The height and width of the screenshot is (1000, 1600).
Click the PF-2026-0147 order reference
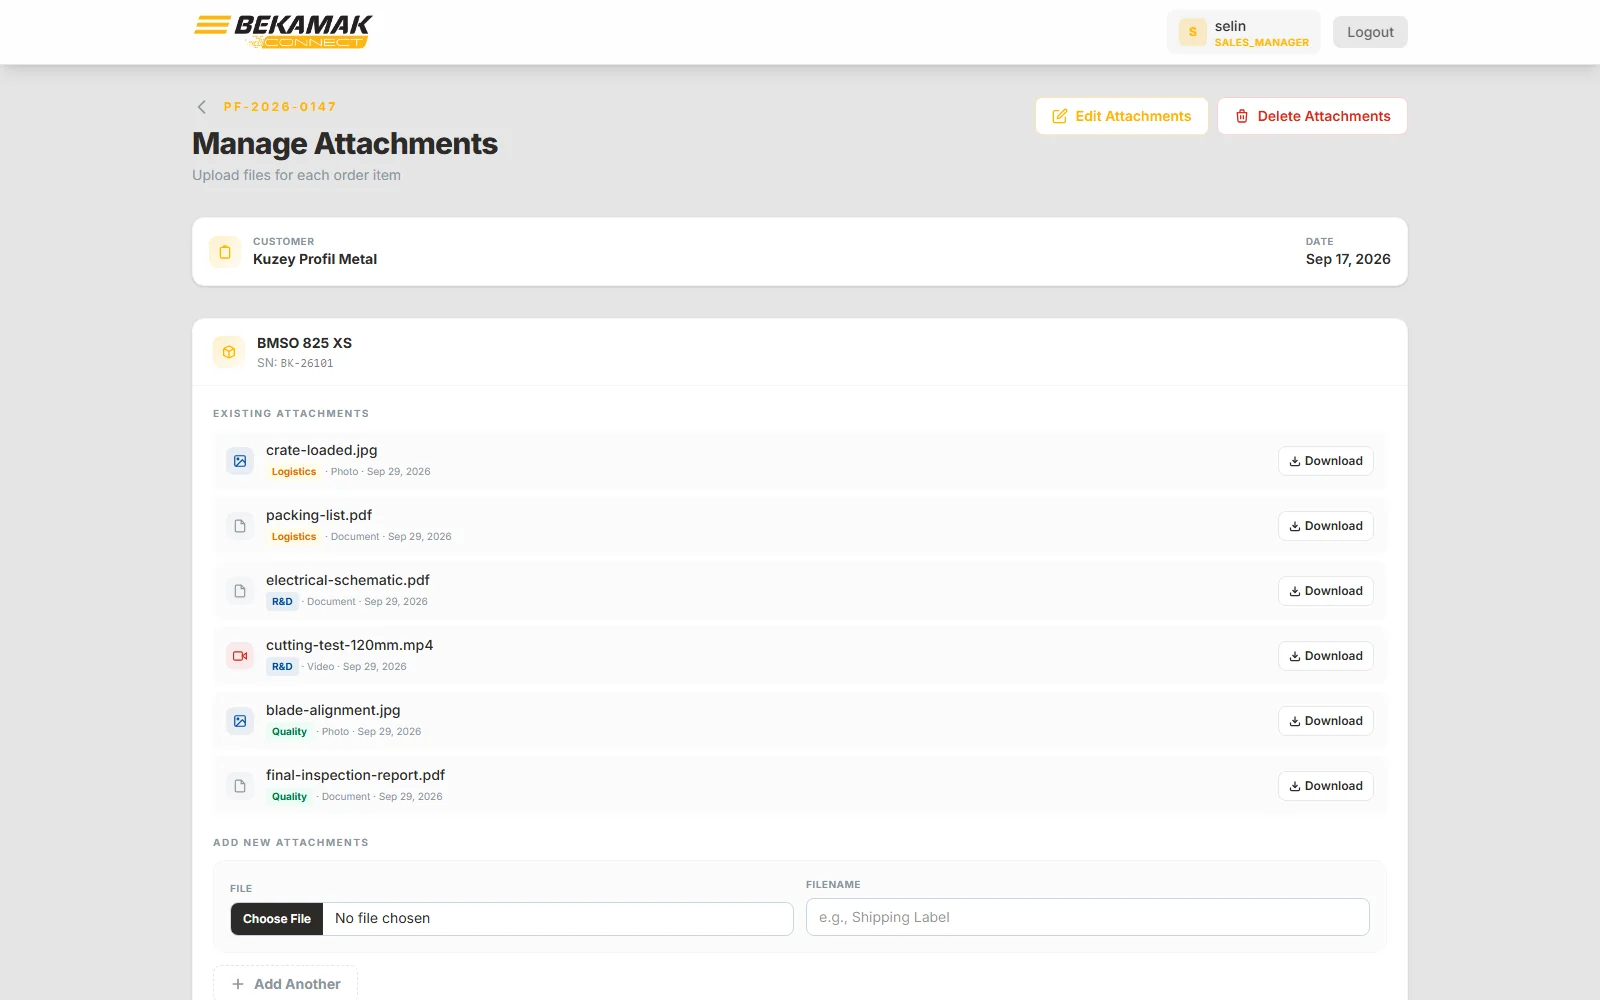[x=280, y=107]
